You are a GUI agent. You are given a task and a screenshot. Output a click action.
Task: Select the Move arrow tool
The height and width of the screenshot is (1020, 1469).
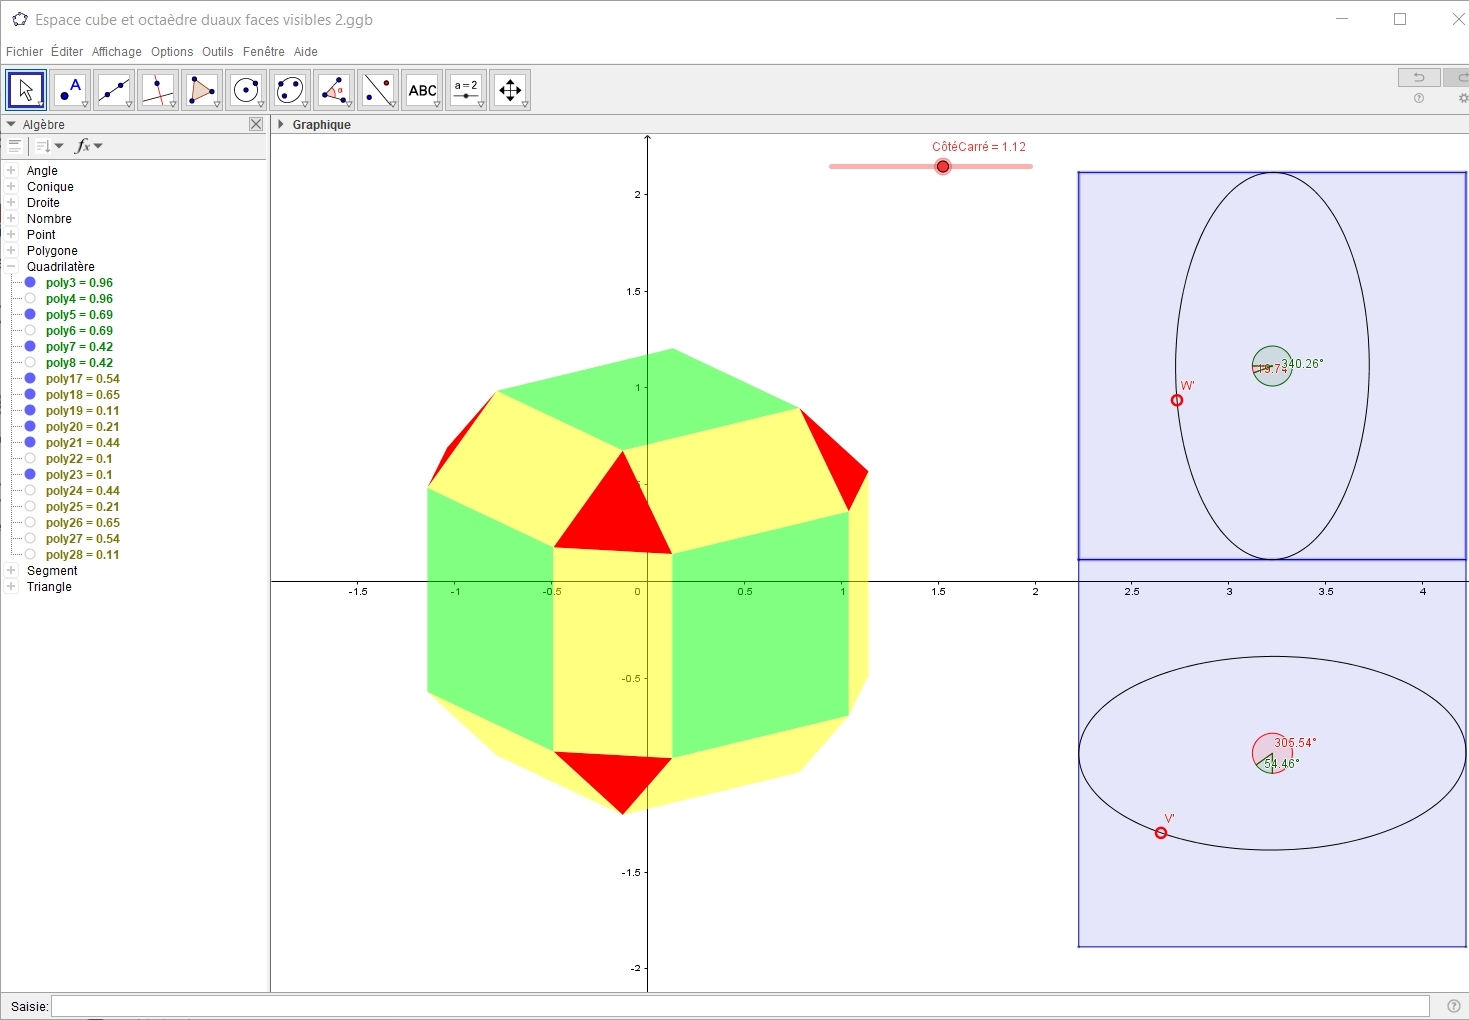[x=26, y=90]
